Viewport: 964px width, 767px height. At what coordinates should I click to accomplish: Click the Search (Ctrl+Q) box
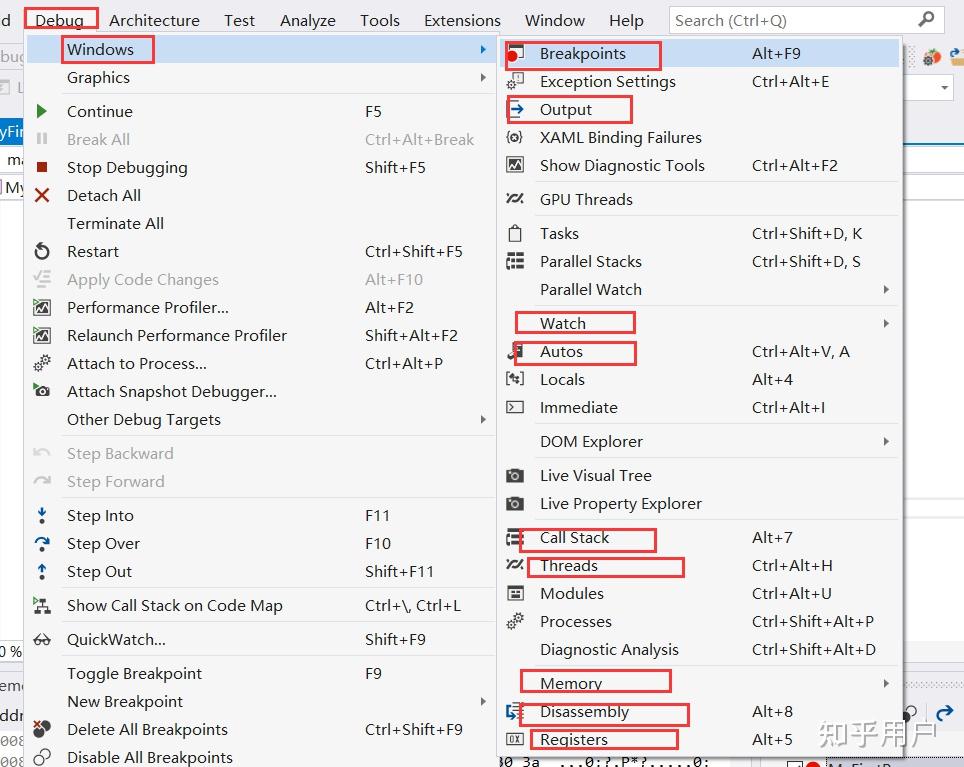[x=806, y=20]
